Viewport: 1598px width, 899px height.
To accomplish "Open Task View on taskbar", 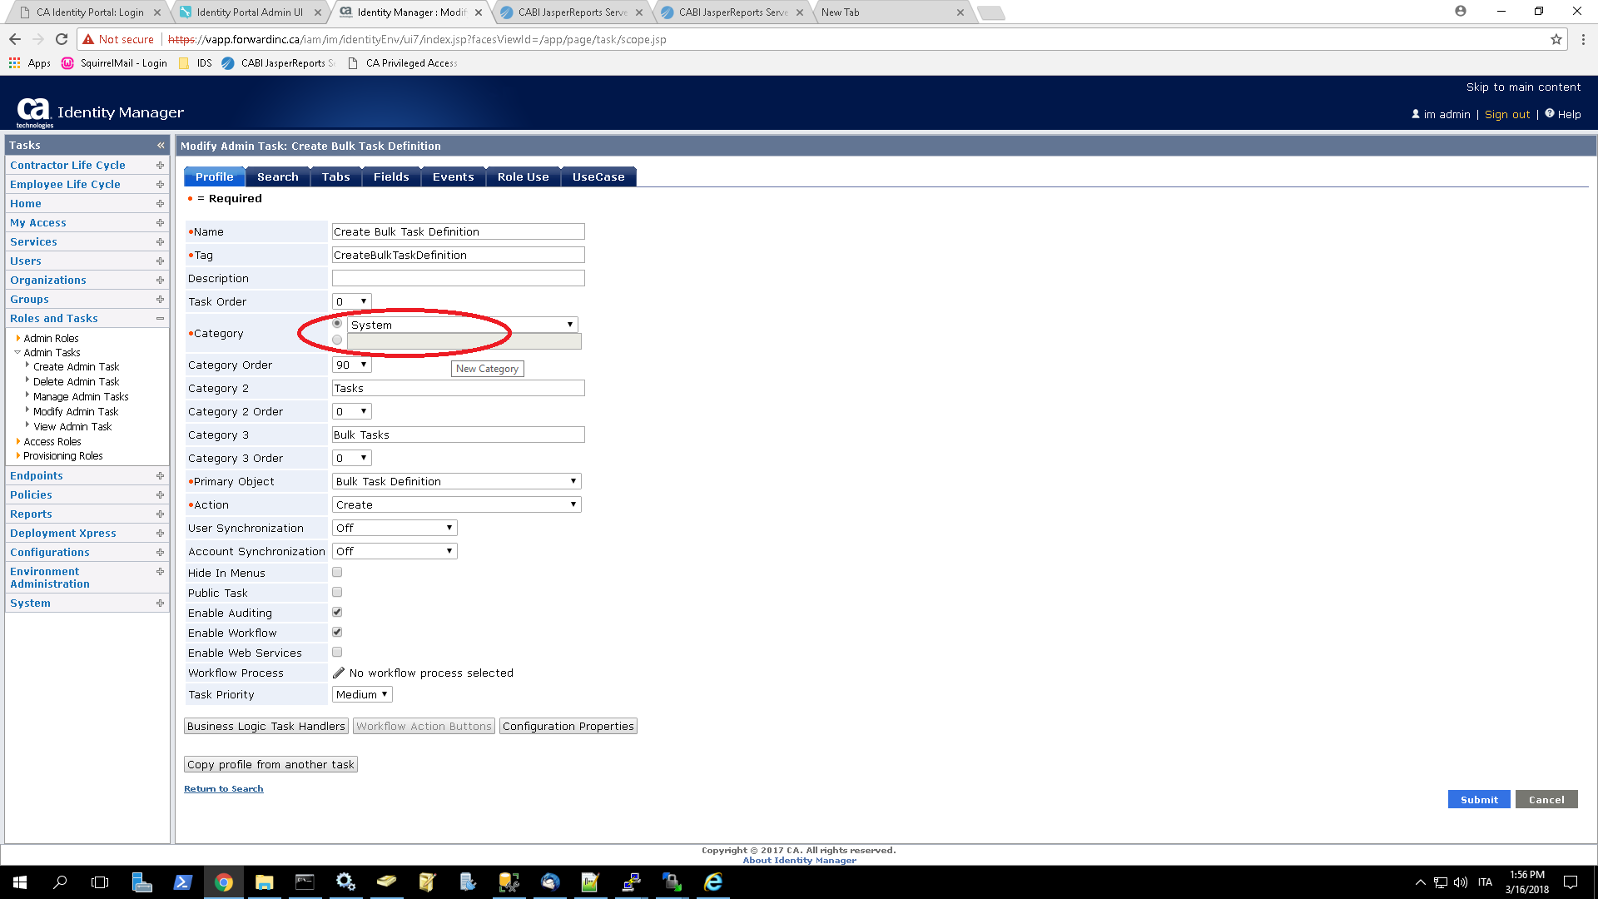I will 100,882.
